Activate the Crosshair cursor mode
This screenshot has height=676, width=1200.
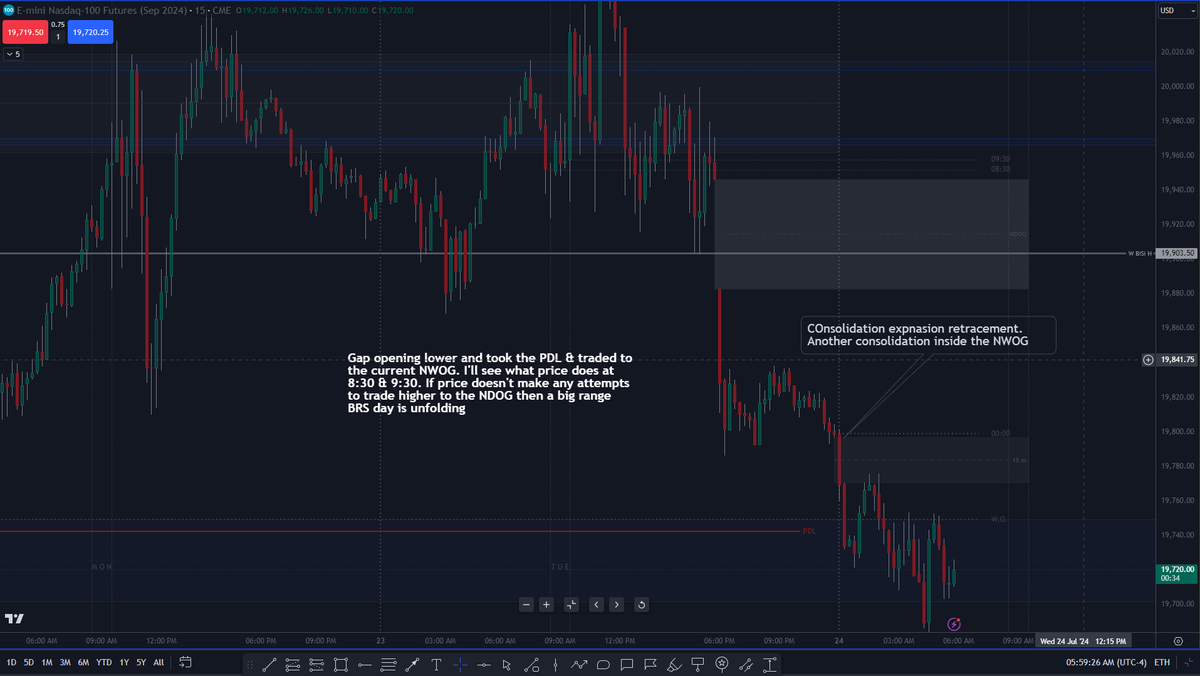pos(460,664)
